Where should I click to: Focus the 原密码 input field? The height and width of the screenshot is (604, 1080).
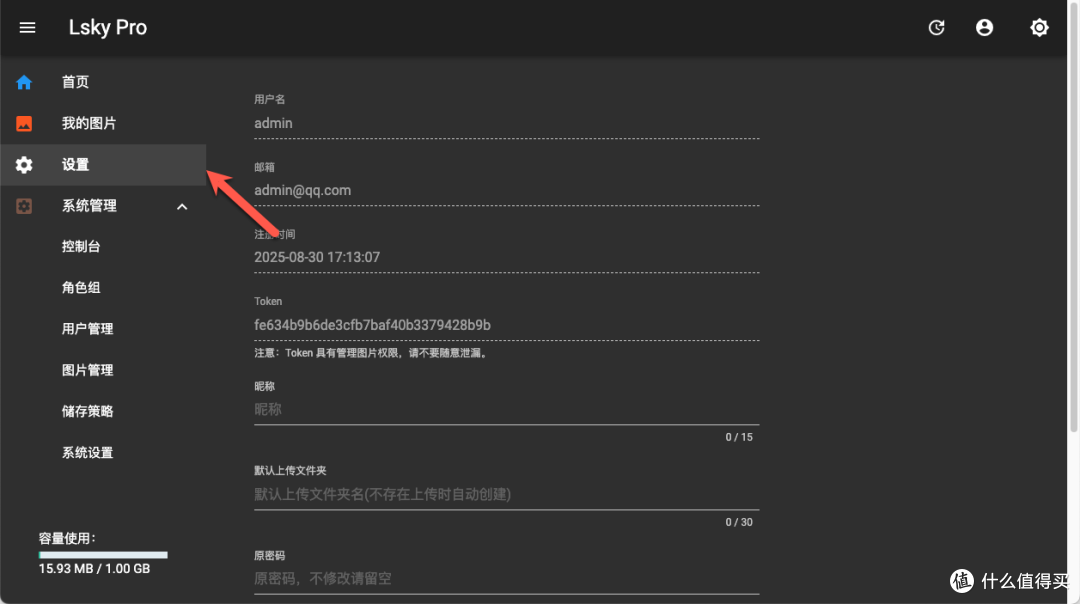[x=506, y=579]
